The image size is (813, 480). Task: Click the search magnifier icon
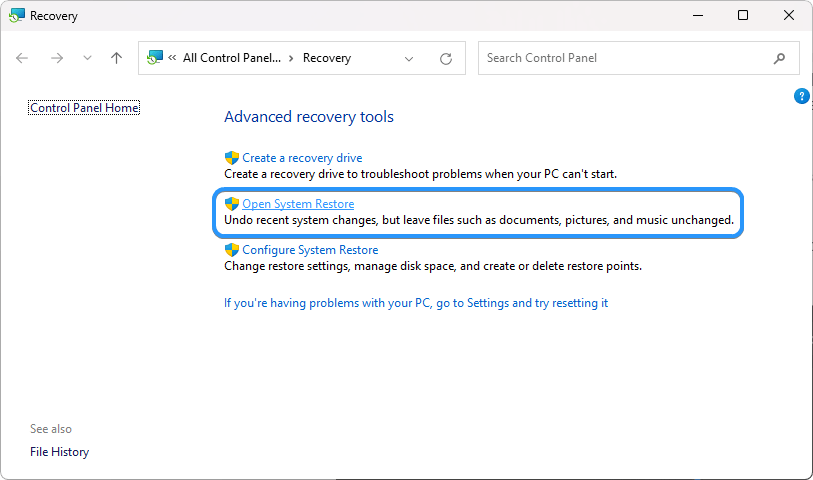point(779,59)
